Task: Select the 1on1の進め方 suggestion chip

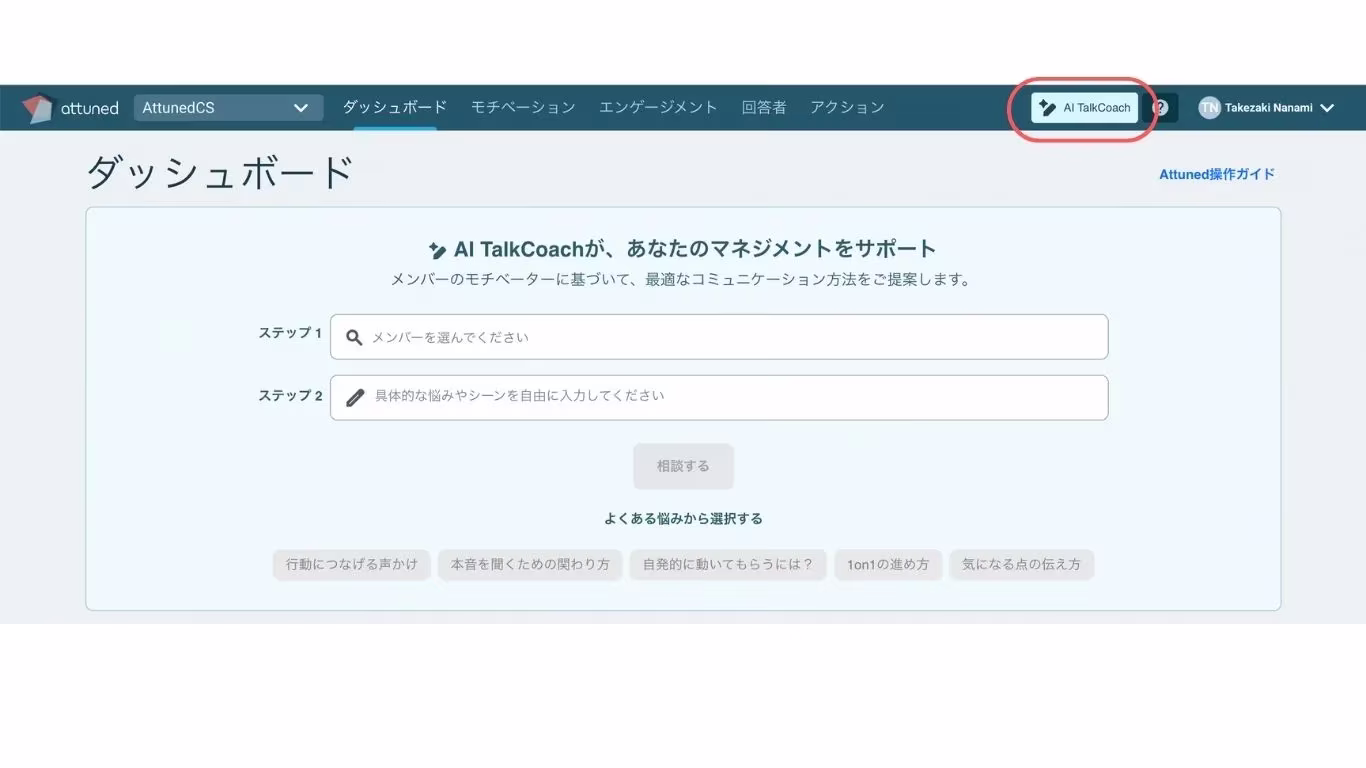Action: click(x=888, y=564)
